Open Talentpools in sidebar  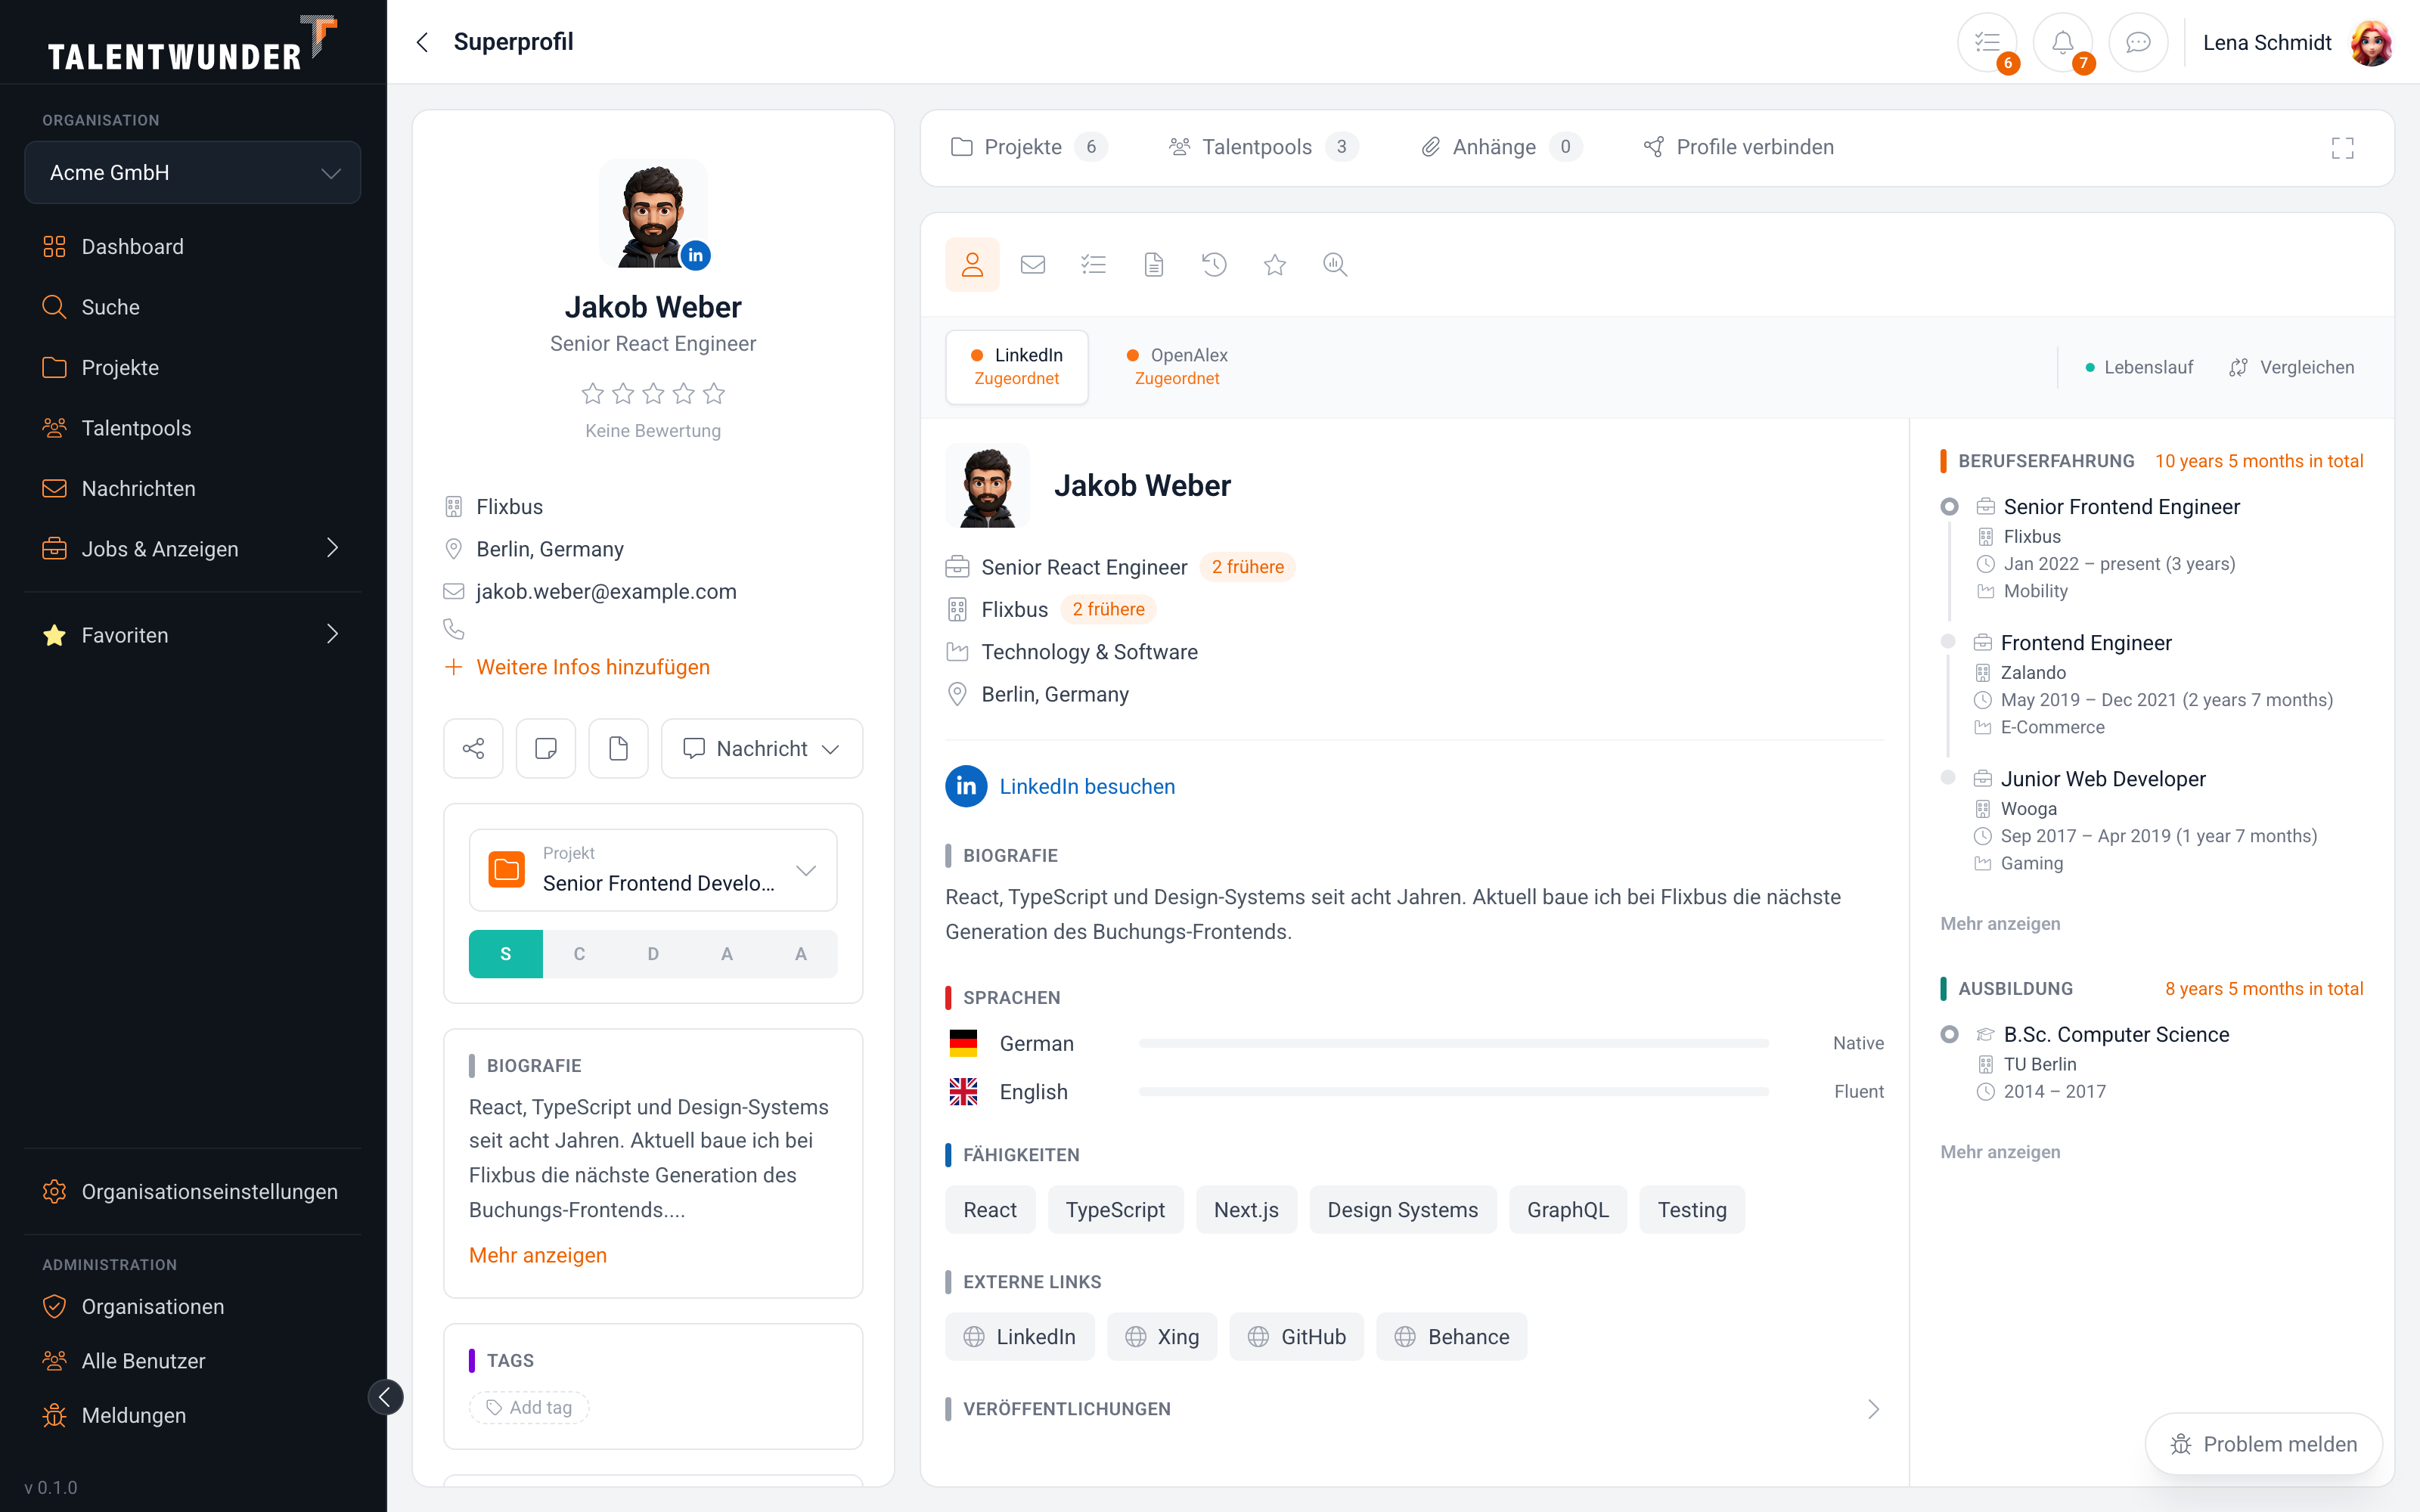[193, 428]
